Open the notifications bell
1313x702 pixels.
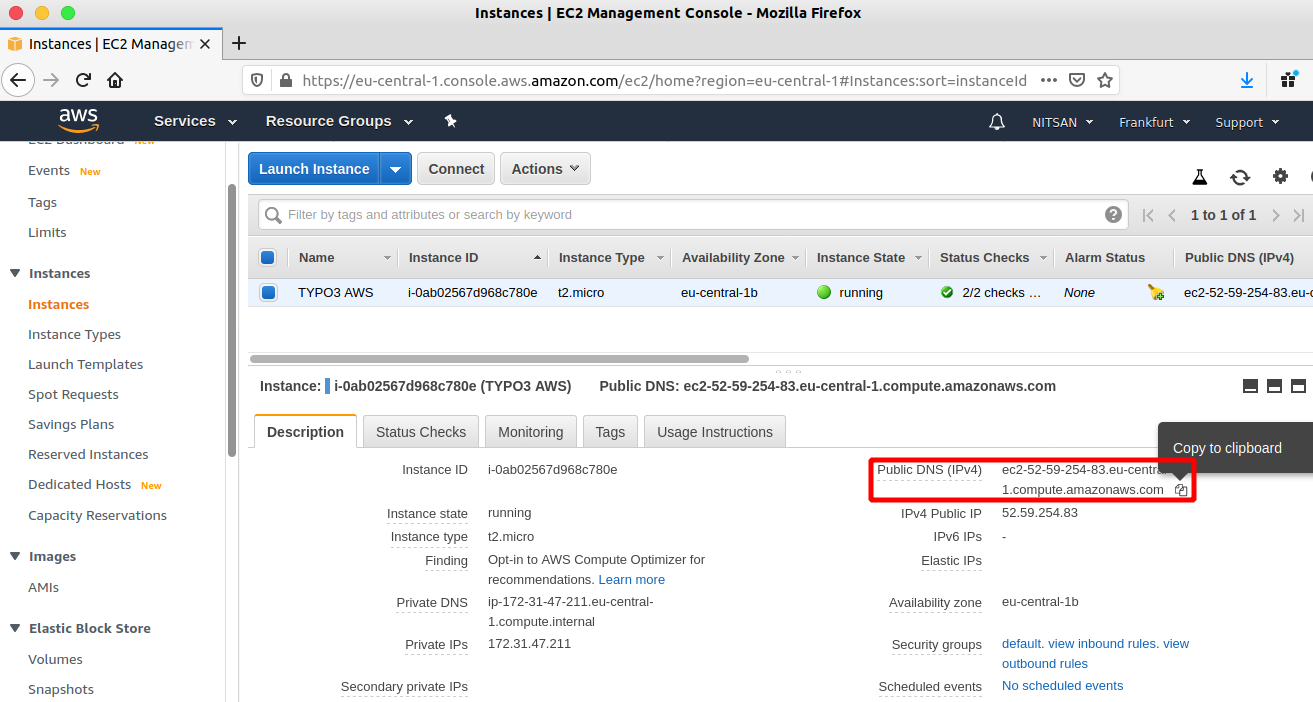point(997,122)
